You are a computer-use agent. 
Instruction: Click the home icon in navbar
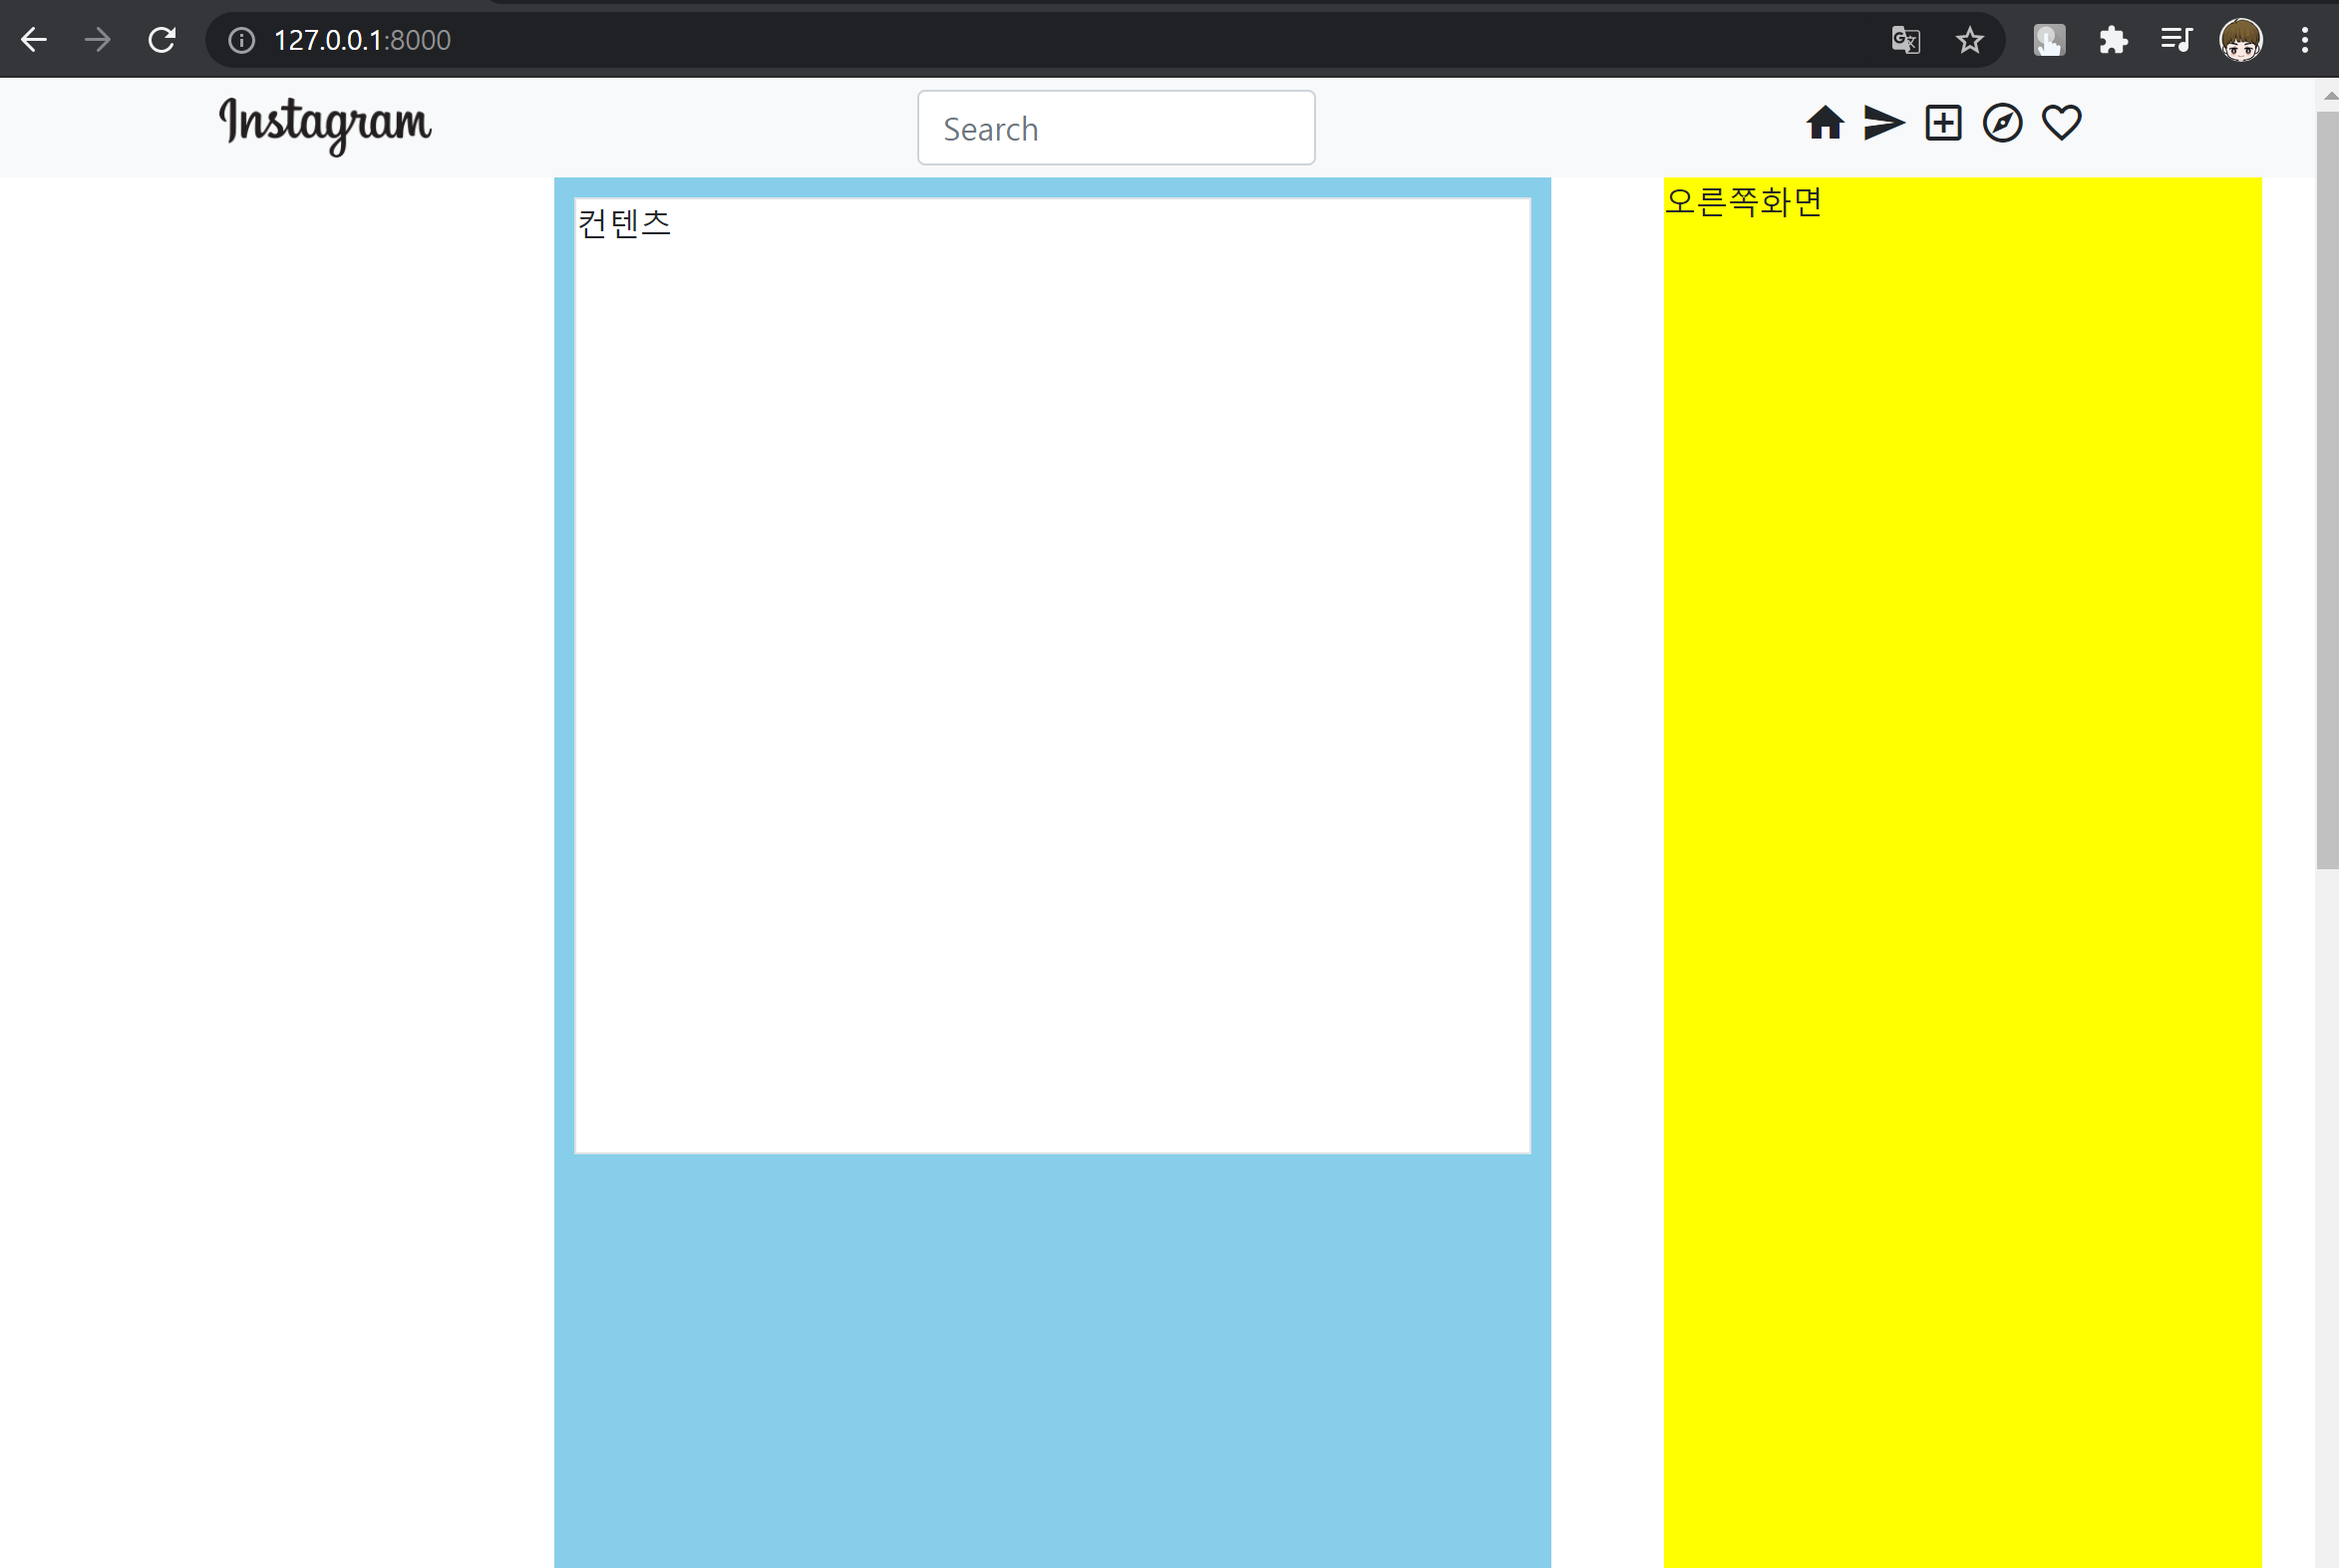(1824, 123)
